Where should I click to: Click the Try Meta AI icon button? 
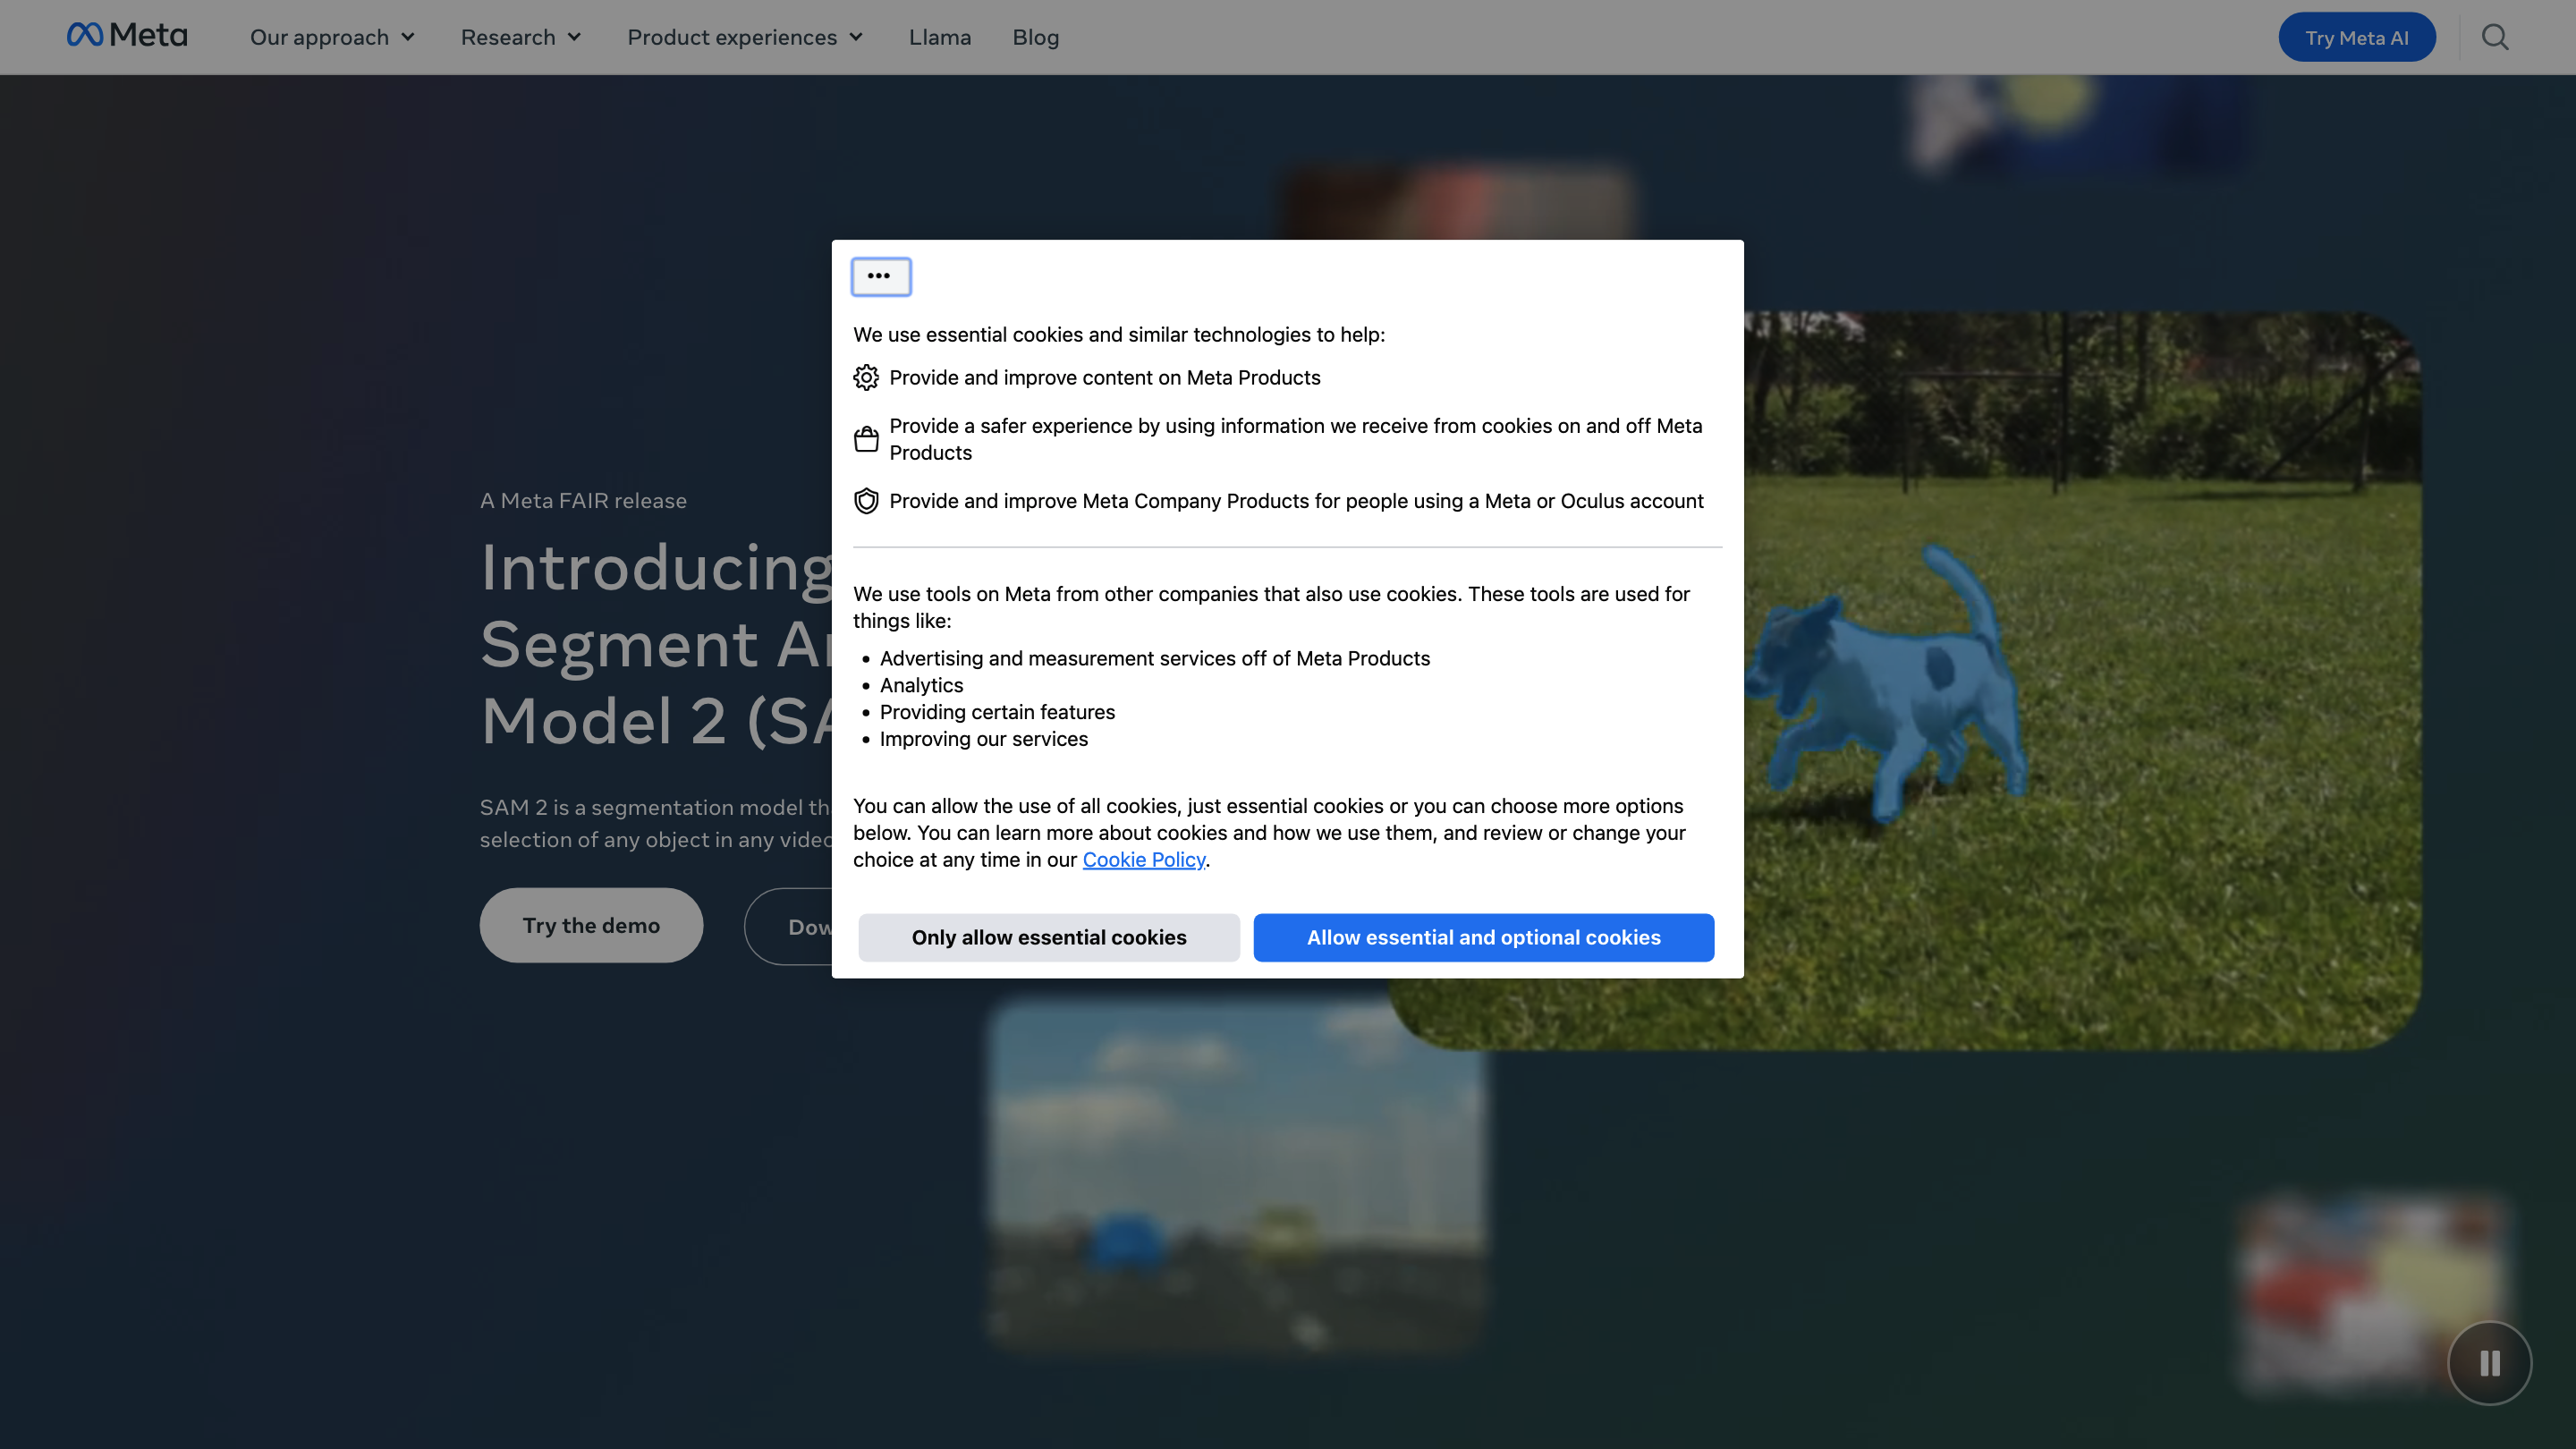point(2357,37)
